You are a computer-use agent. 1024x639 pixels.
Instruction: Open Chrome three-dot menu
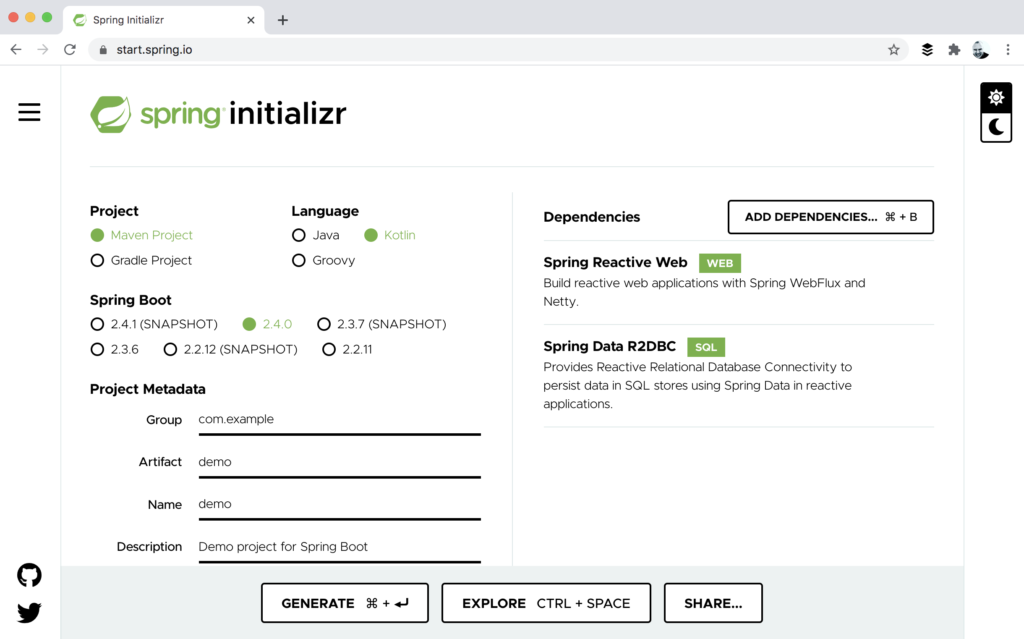pos(1008,50)
